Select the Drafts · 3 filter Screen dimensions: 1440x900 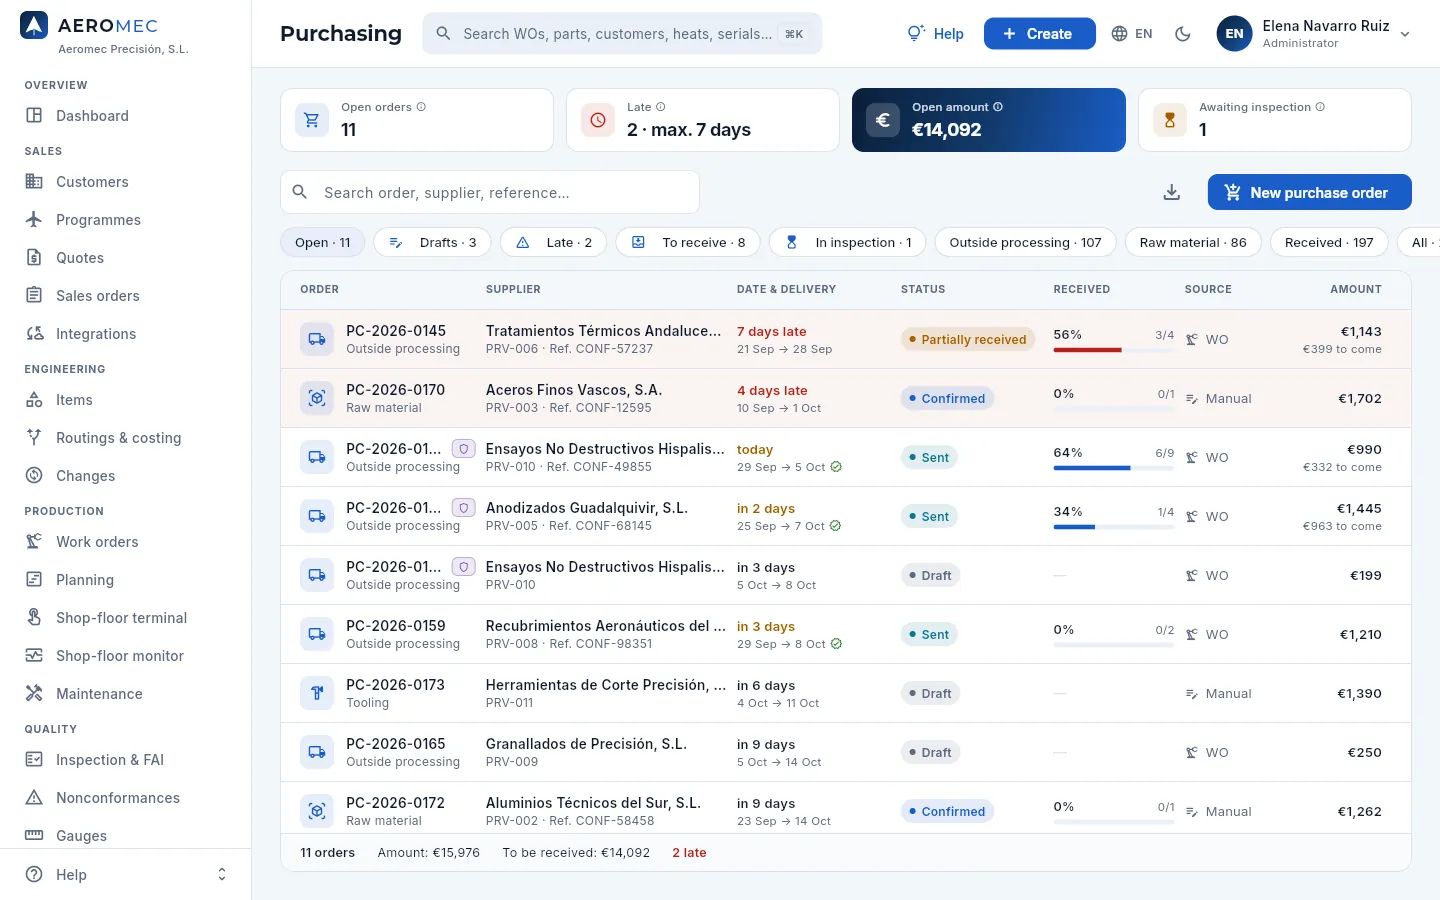tap(432, 242)
